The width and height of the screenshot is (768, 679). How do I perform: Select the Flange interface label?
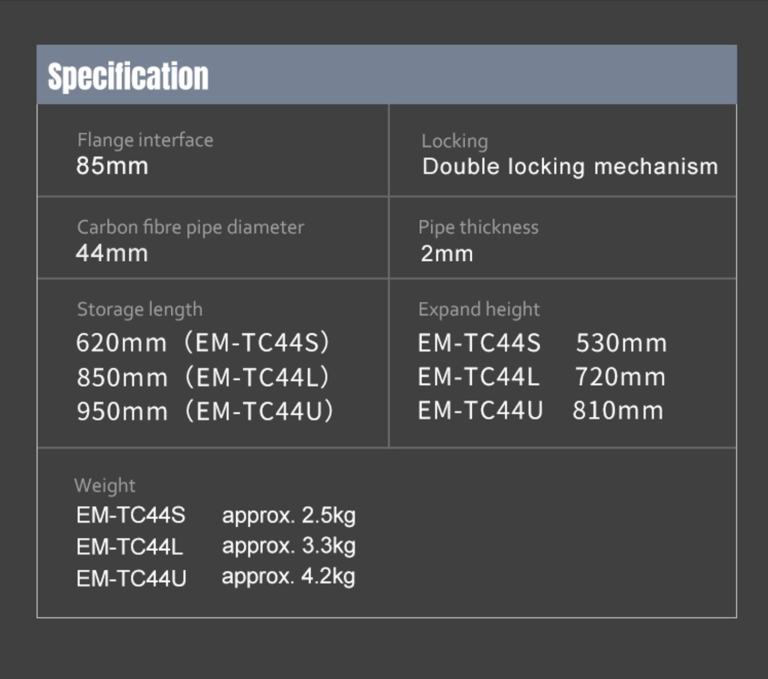145,140
